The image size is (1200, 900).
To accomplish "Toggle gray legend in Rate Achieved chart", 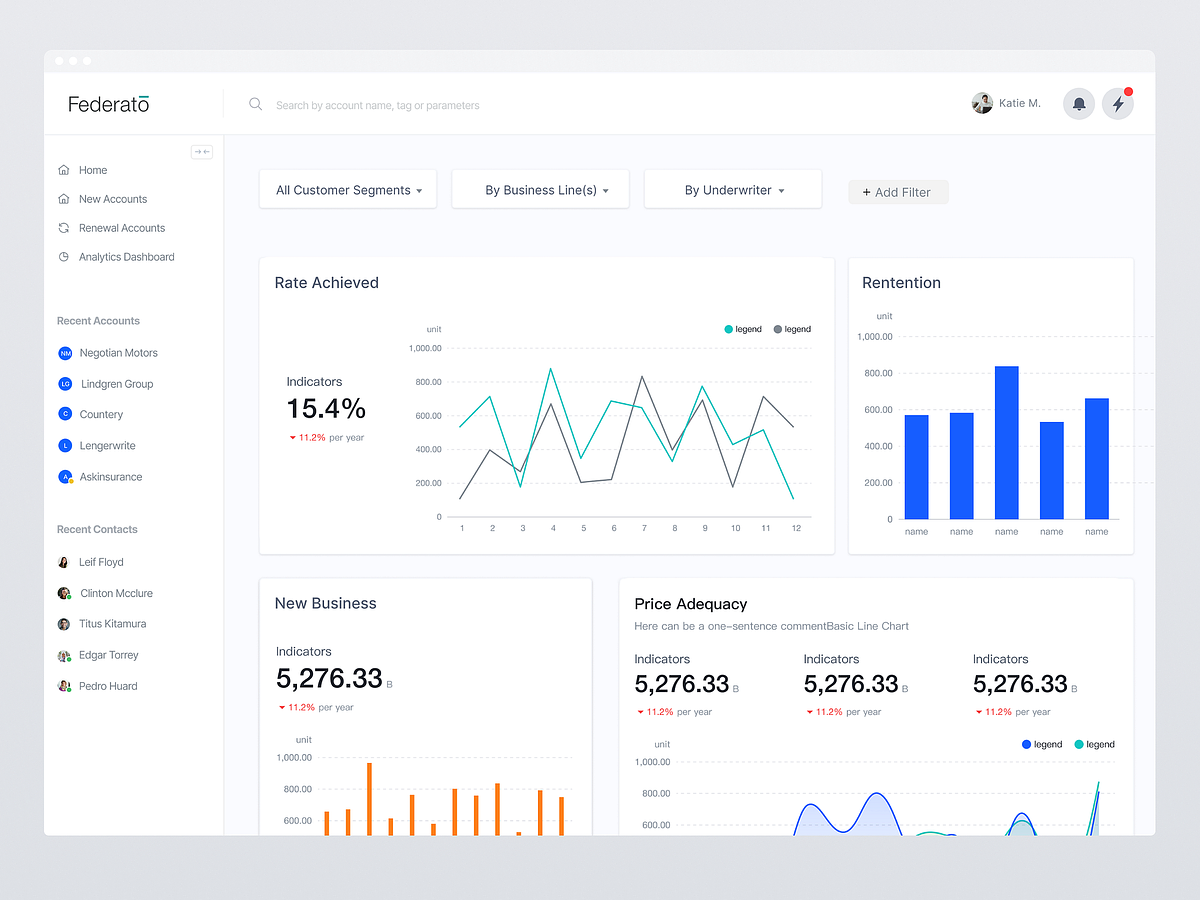I will (792, 329).
